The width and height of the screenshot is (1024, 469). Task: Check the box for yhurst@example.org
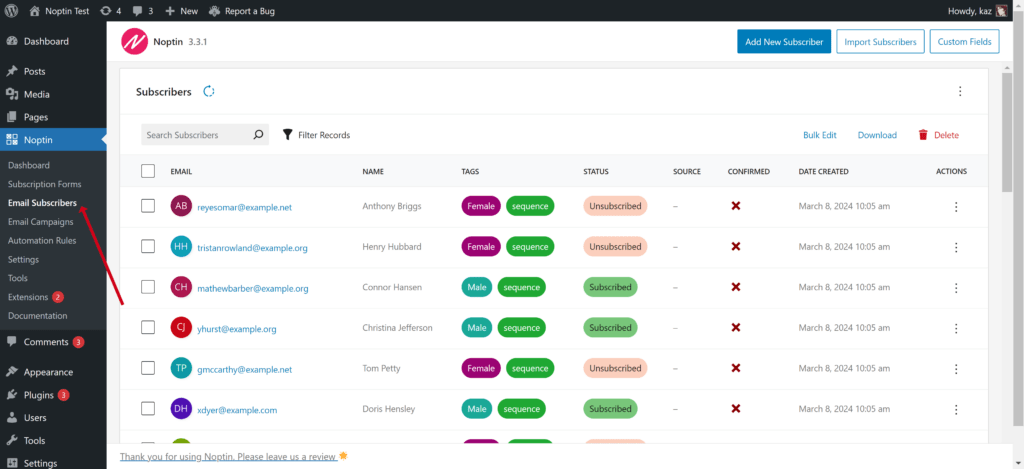click(148, 327)
